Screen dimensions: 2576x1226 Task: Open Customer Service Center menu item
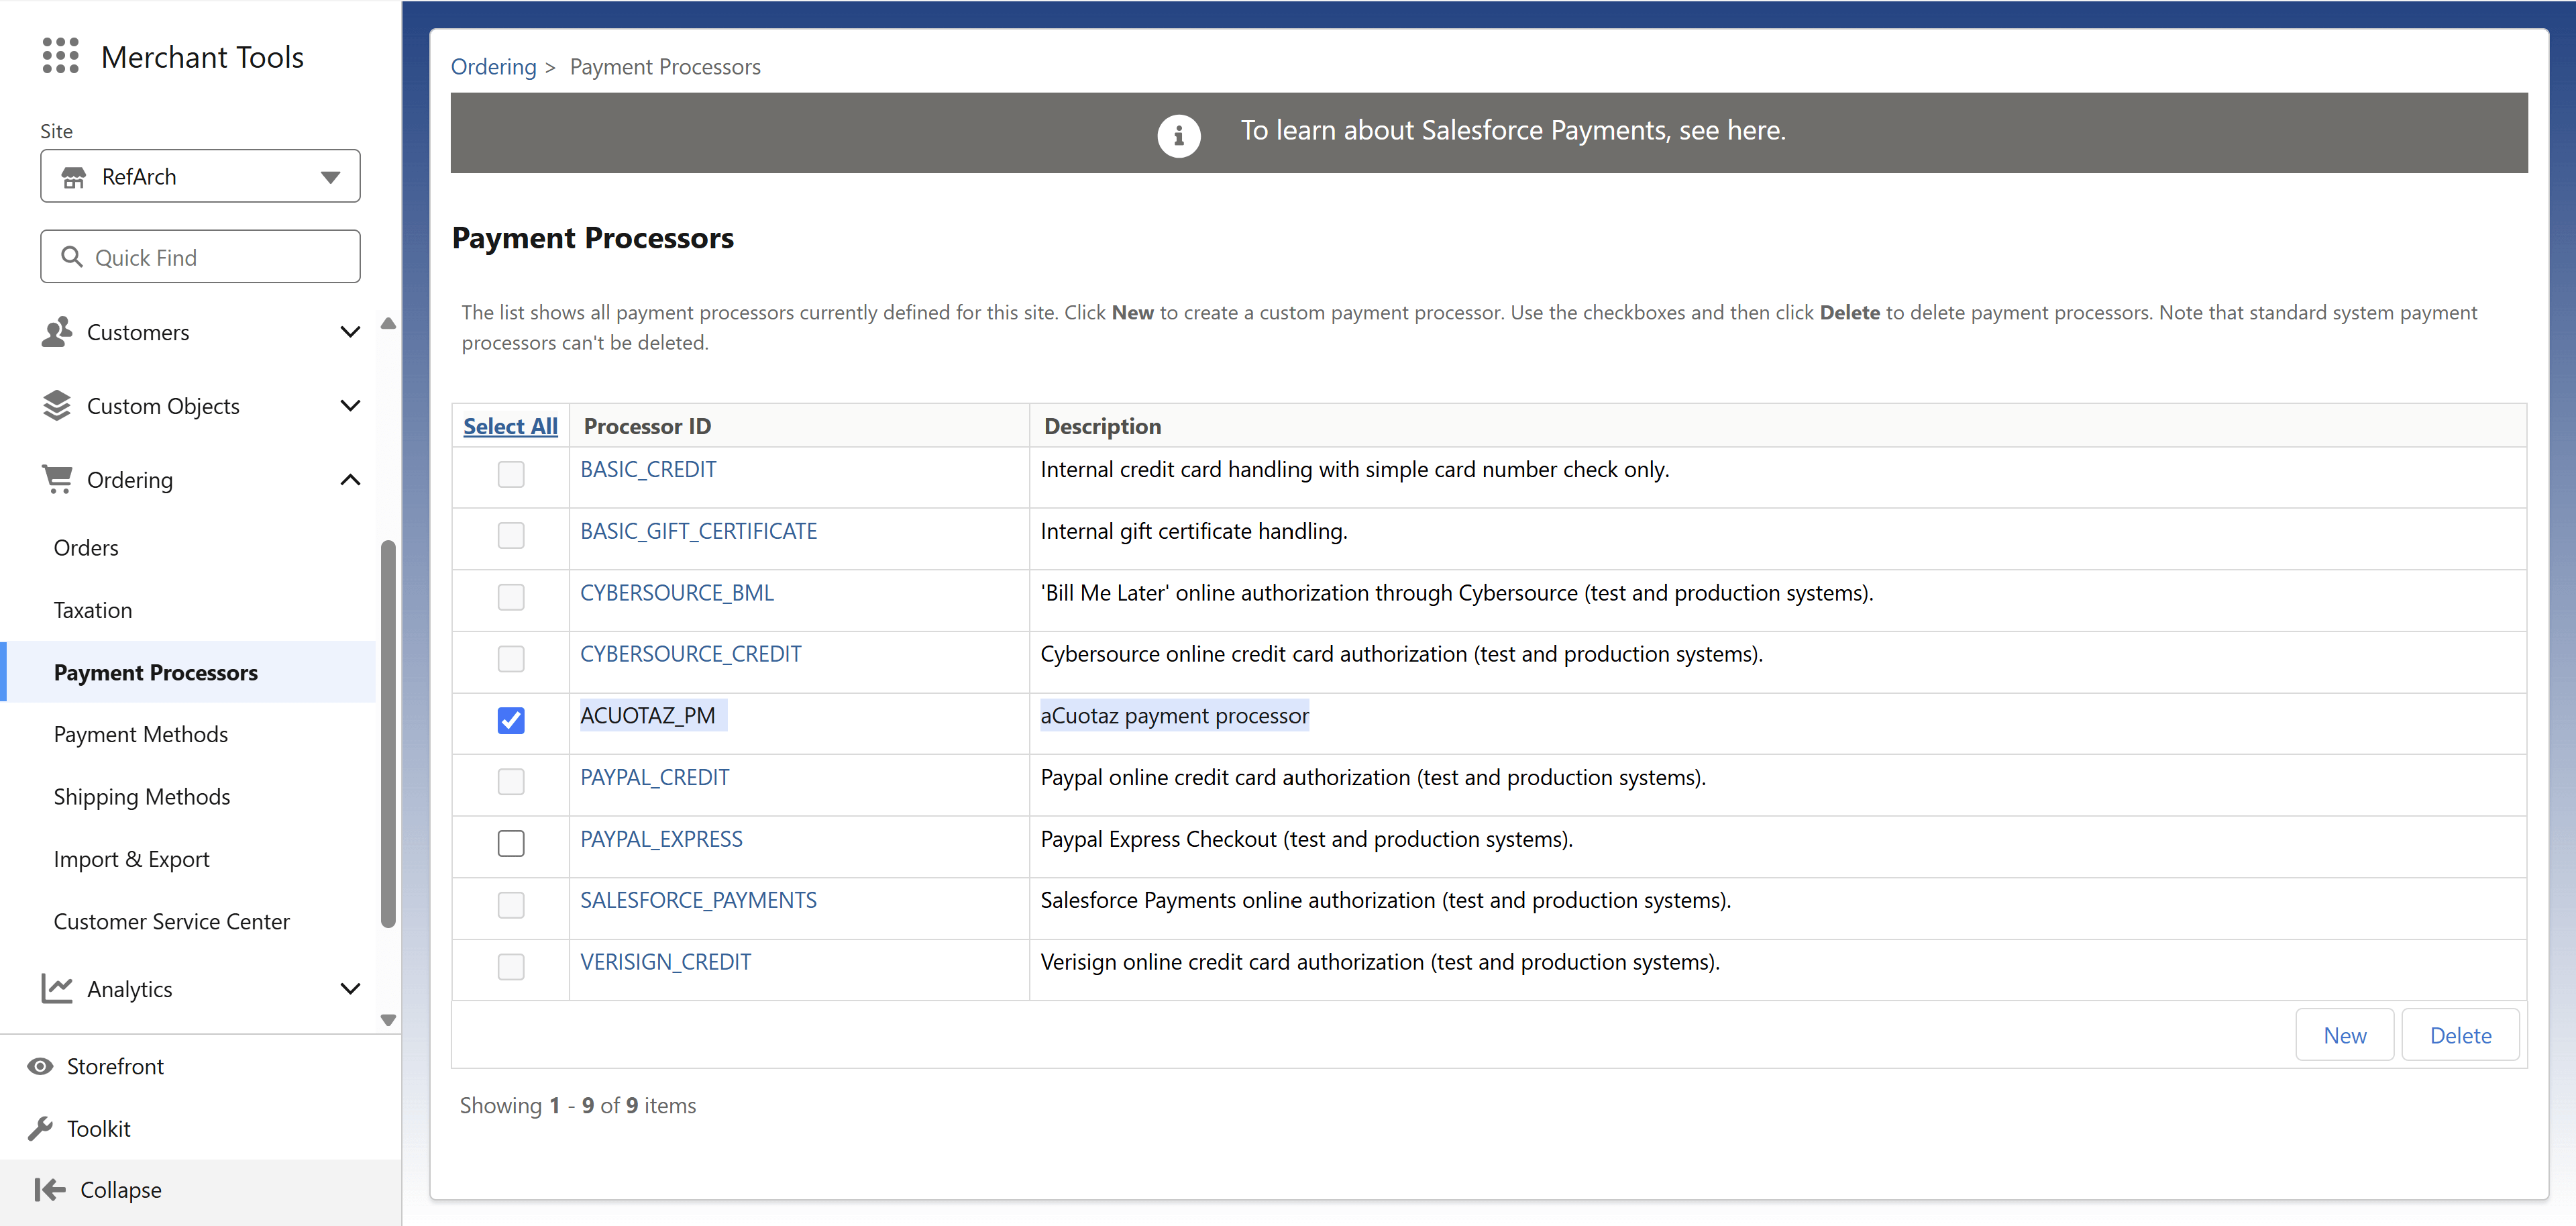pos(172,922)
